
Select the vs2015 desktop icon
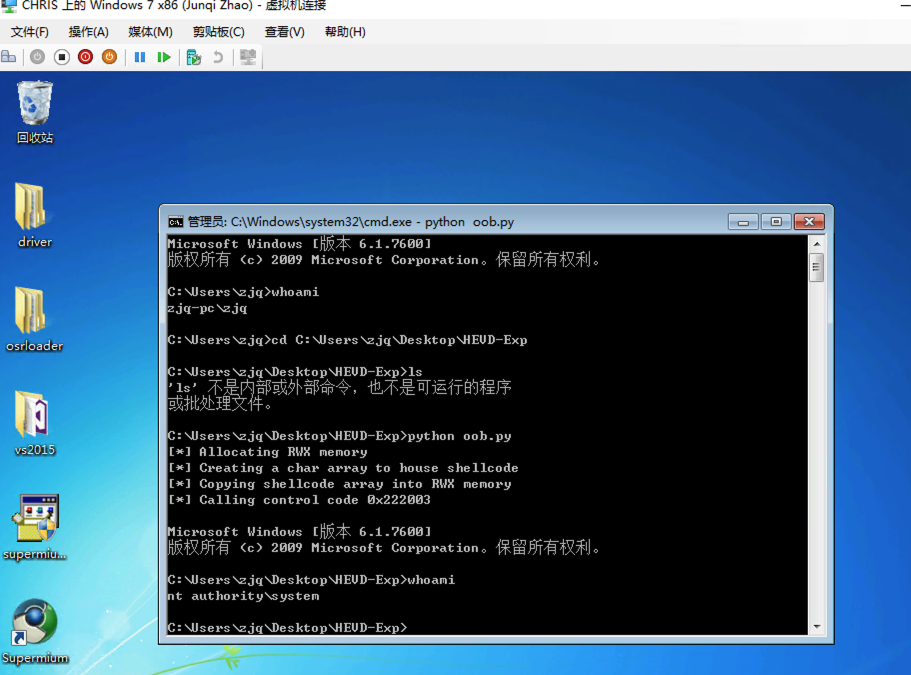(x=35, y=416)
